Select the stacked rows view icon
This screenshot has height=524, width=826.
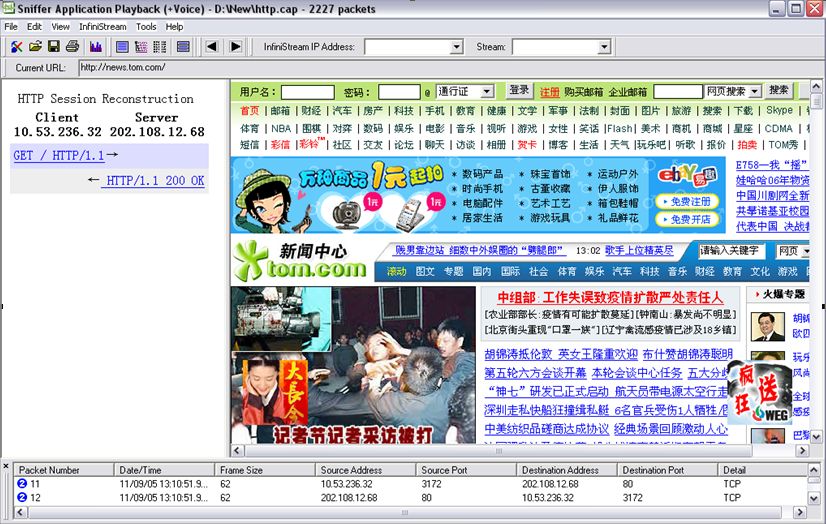[x=183, y=47]
